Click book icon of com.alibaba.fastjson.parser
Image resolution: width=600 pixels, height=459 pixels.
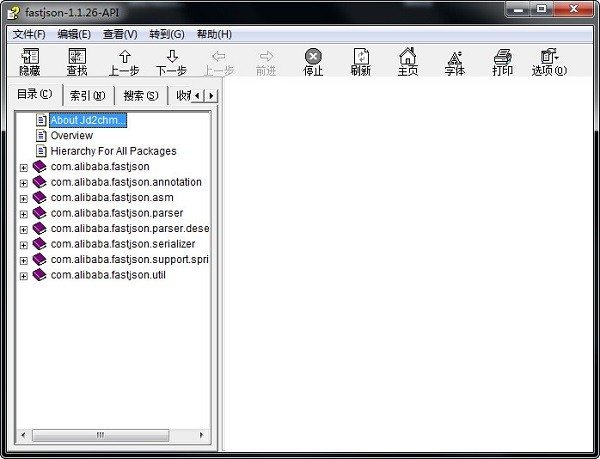click(39, 213)
